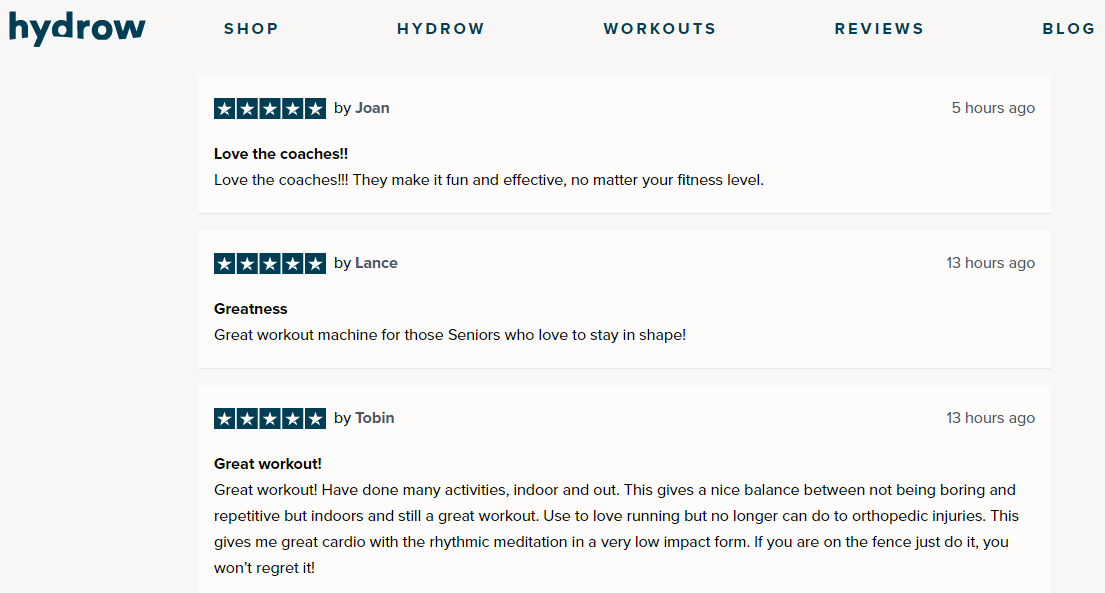Go to the Workouts section
This screenshot has width=1105, height=593.
[660, 29]
